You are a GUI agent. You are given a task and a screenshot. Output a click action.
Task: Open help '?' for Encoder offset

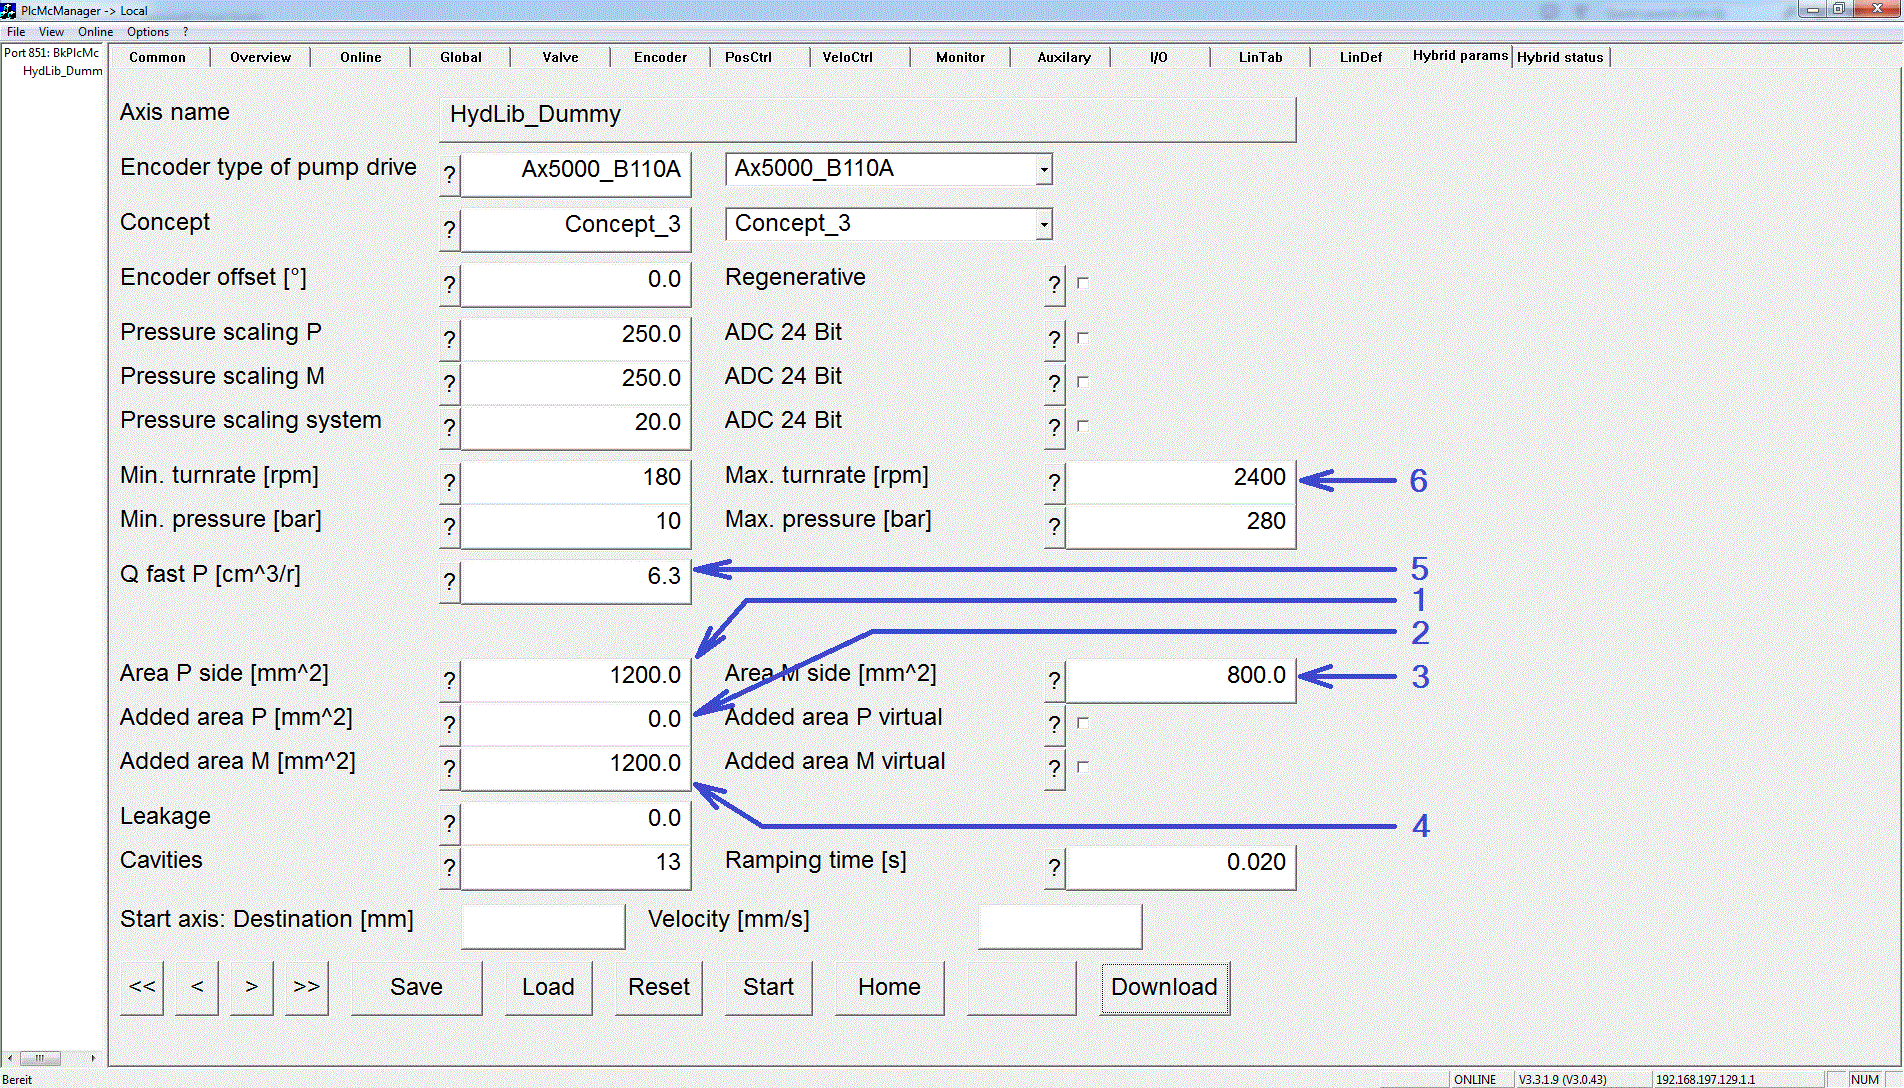[450, 285]
